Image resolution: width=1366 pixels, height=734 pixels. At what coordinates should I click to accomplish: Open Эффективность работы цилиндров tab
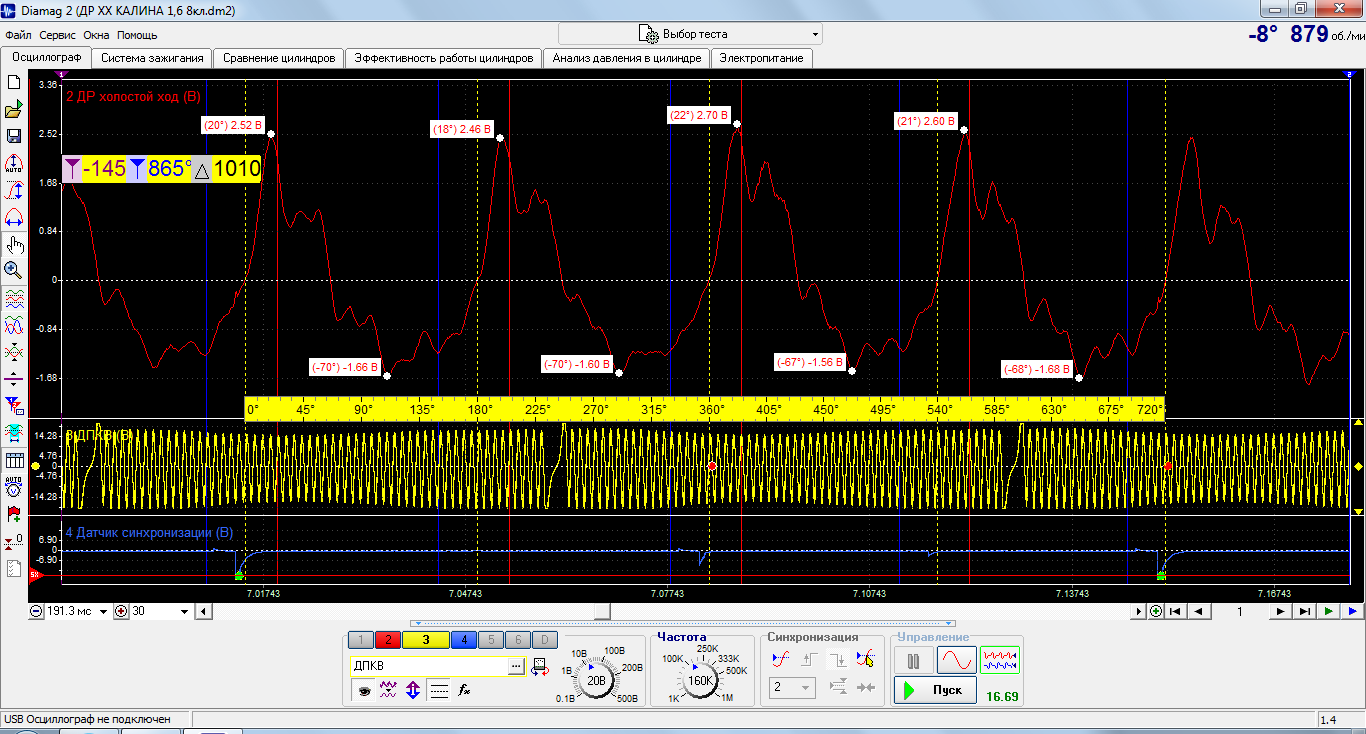444,58
